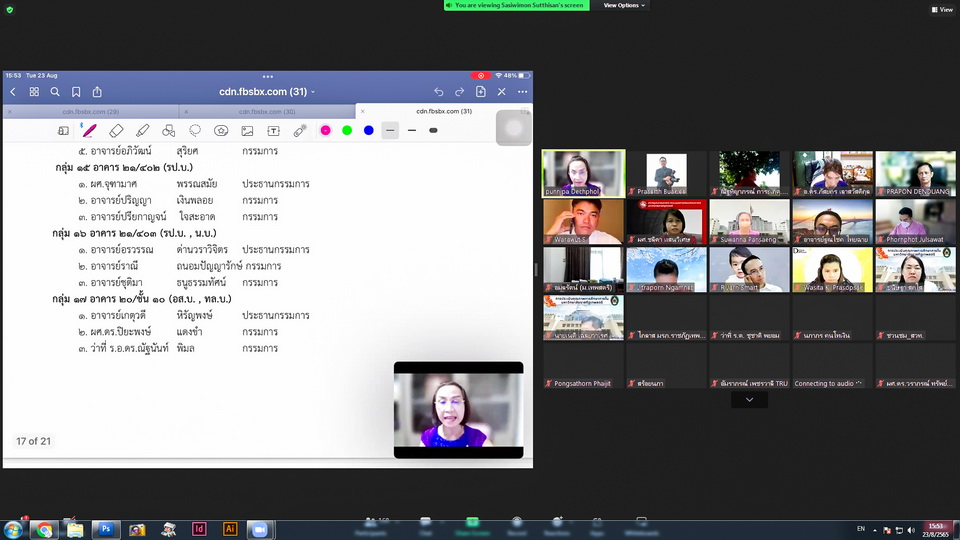Show hidden system tray icons arrow
Image resolution: width=960 pixels, height=540 pixels.
click(874, 530)
